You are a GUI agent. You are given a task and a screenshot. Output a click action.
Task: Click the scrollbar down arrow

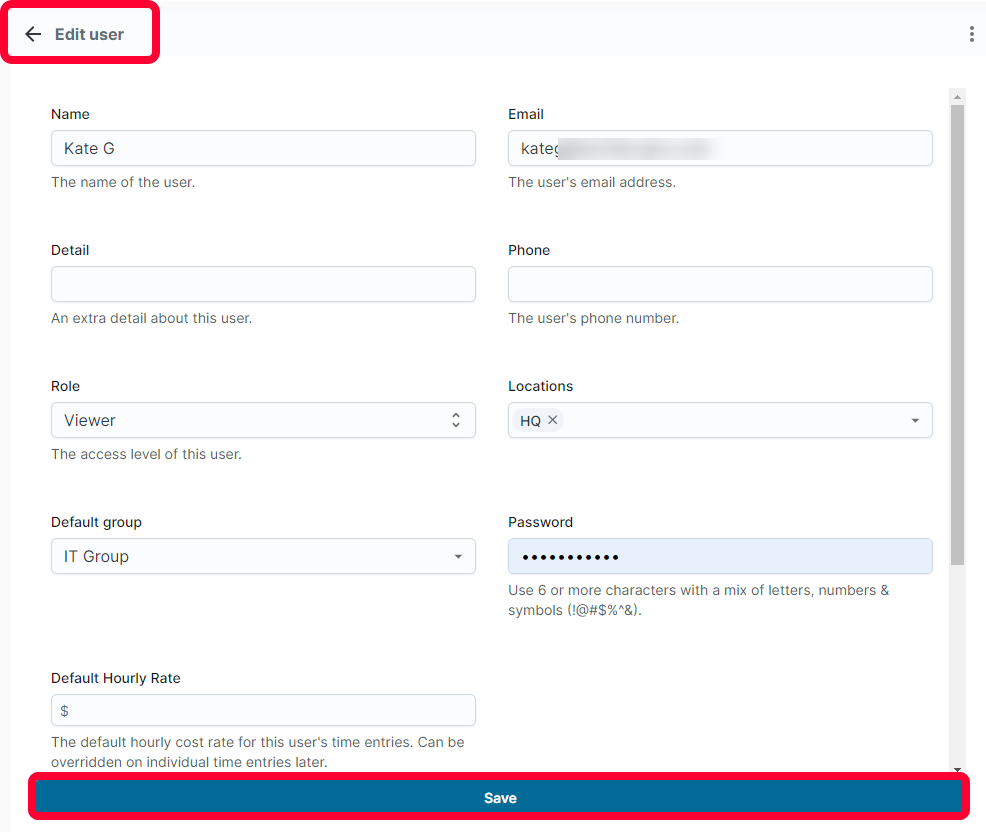click(x=957, y=769)
